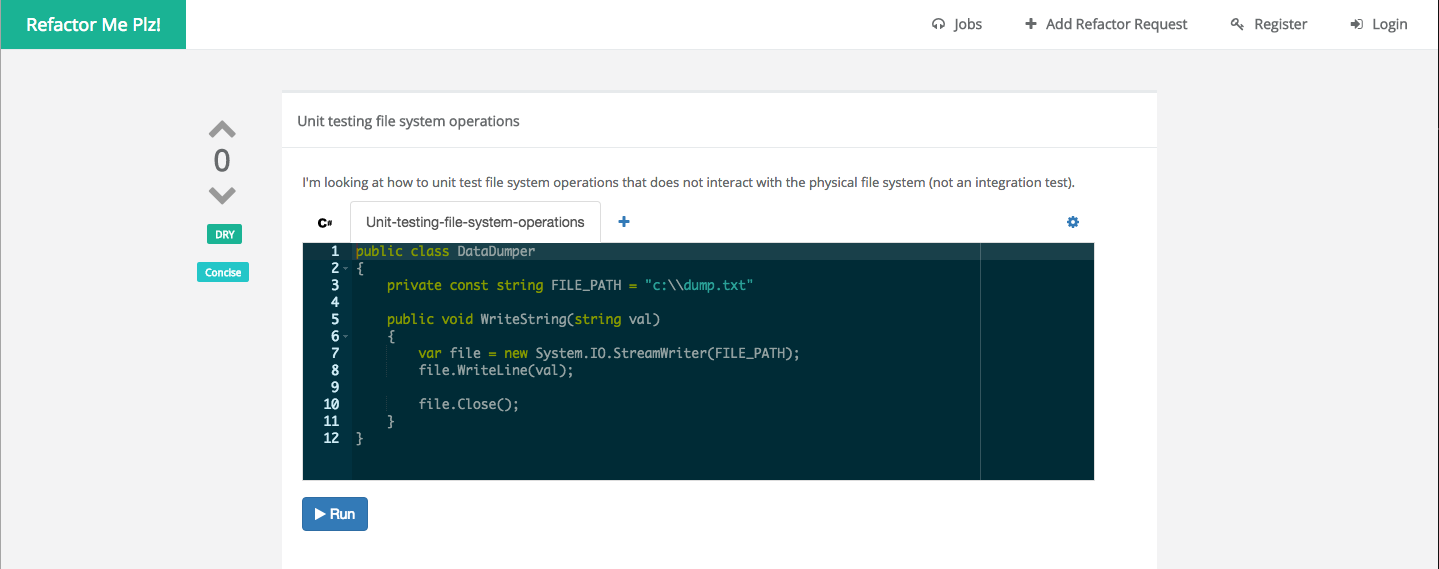Open Add Refactor Request page
Image resolution: width=1439 pixels, height=569 pixels.
pyautogui.click(x=1106, y=24)
